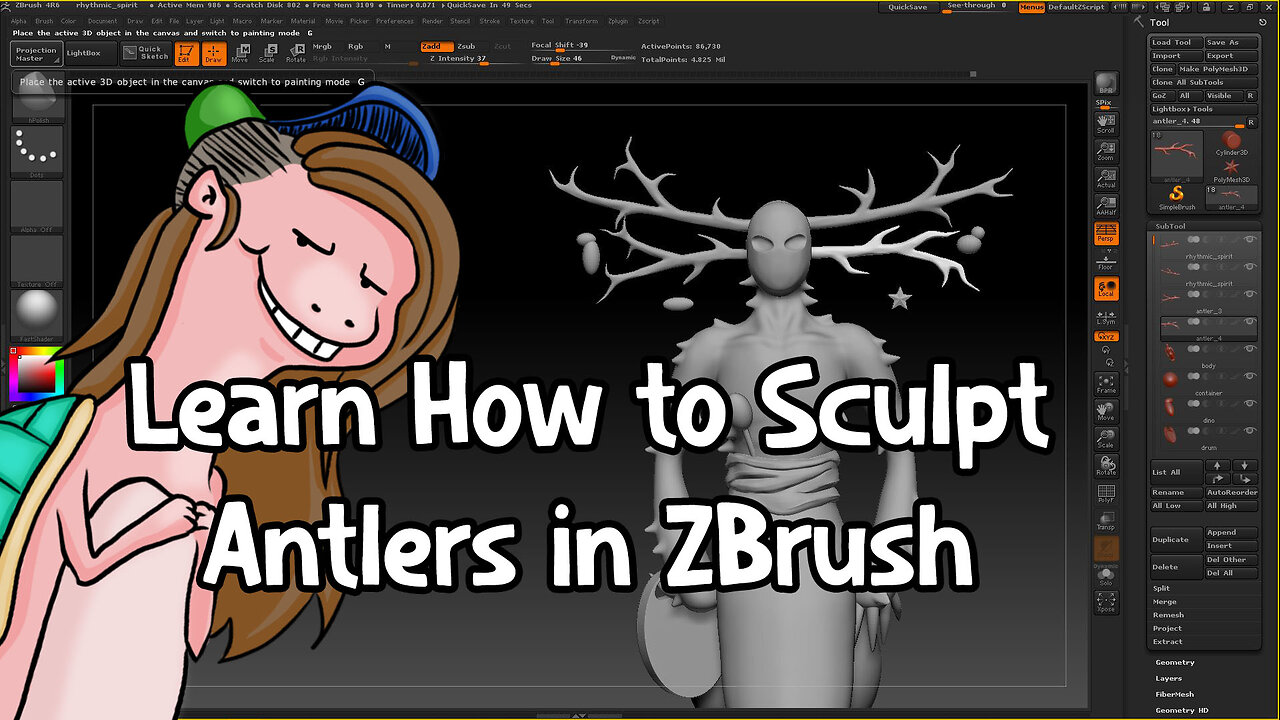1280x720 pixels.
Task: Expand the FiberMesh section
Action: pyautogui.click(x=1174, y=694)
